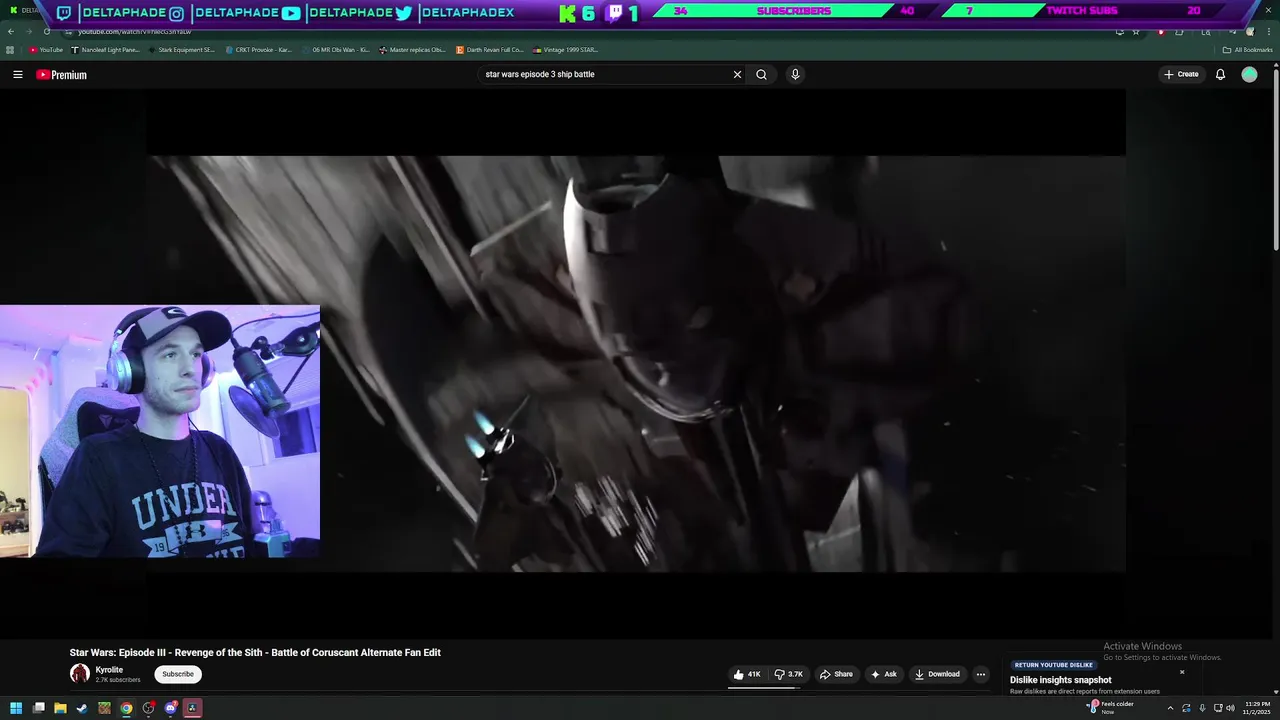The width and height of the screenshot is (1280, 720).
Task: Close the Dislike insights snapshot panel
Action: click(x=1182, y=672)
